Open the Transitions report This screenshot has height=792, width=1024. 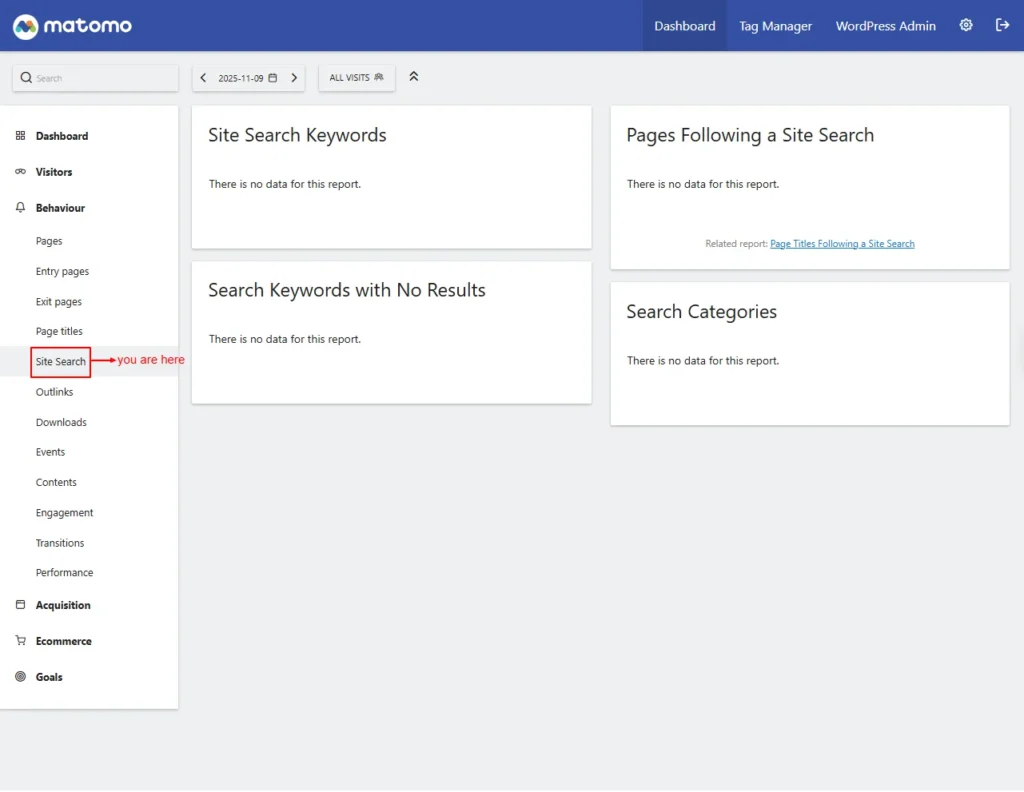(60, 543)
